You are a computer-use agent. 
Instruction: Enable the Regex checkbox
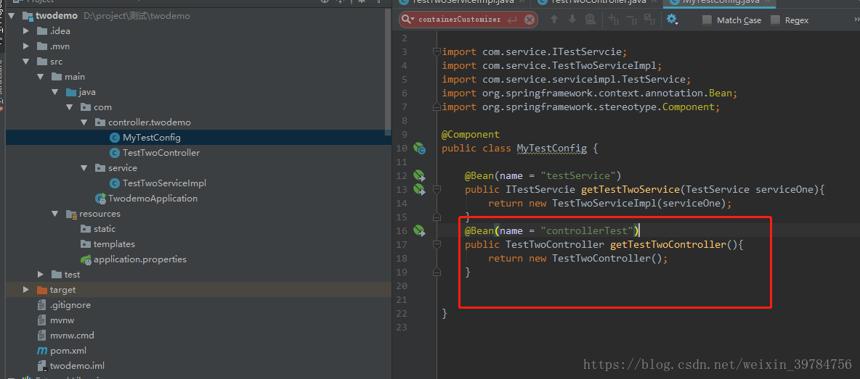tap(775, 20)
